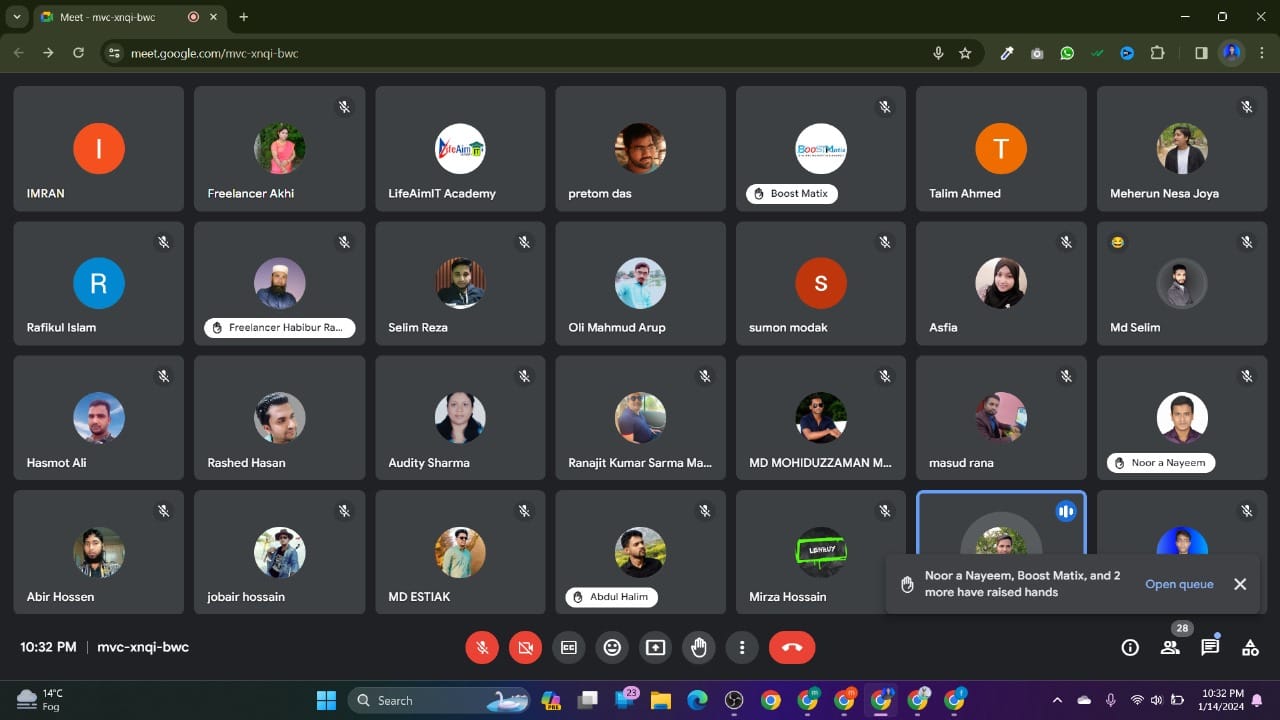Show the participants list with 28 people
This screenshot has width=1280, height=720.
click(x=1170, y=648)
